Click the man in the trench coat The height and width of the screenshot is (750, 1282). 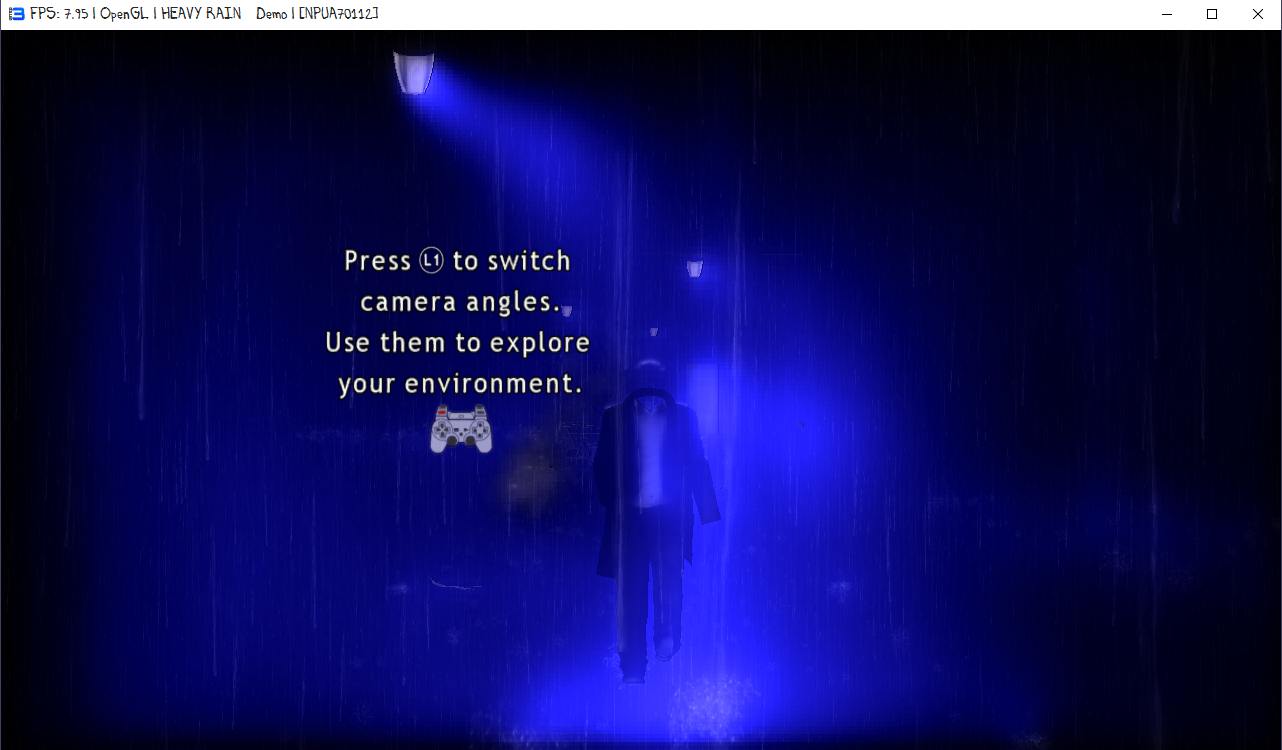[x=655, y=521]
